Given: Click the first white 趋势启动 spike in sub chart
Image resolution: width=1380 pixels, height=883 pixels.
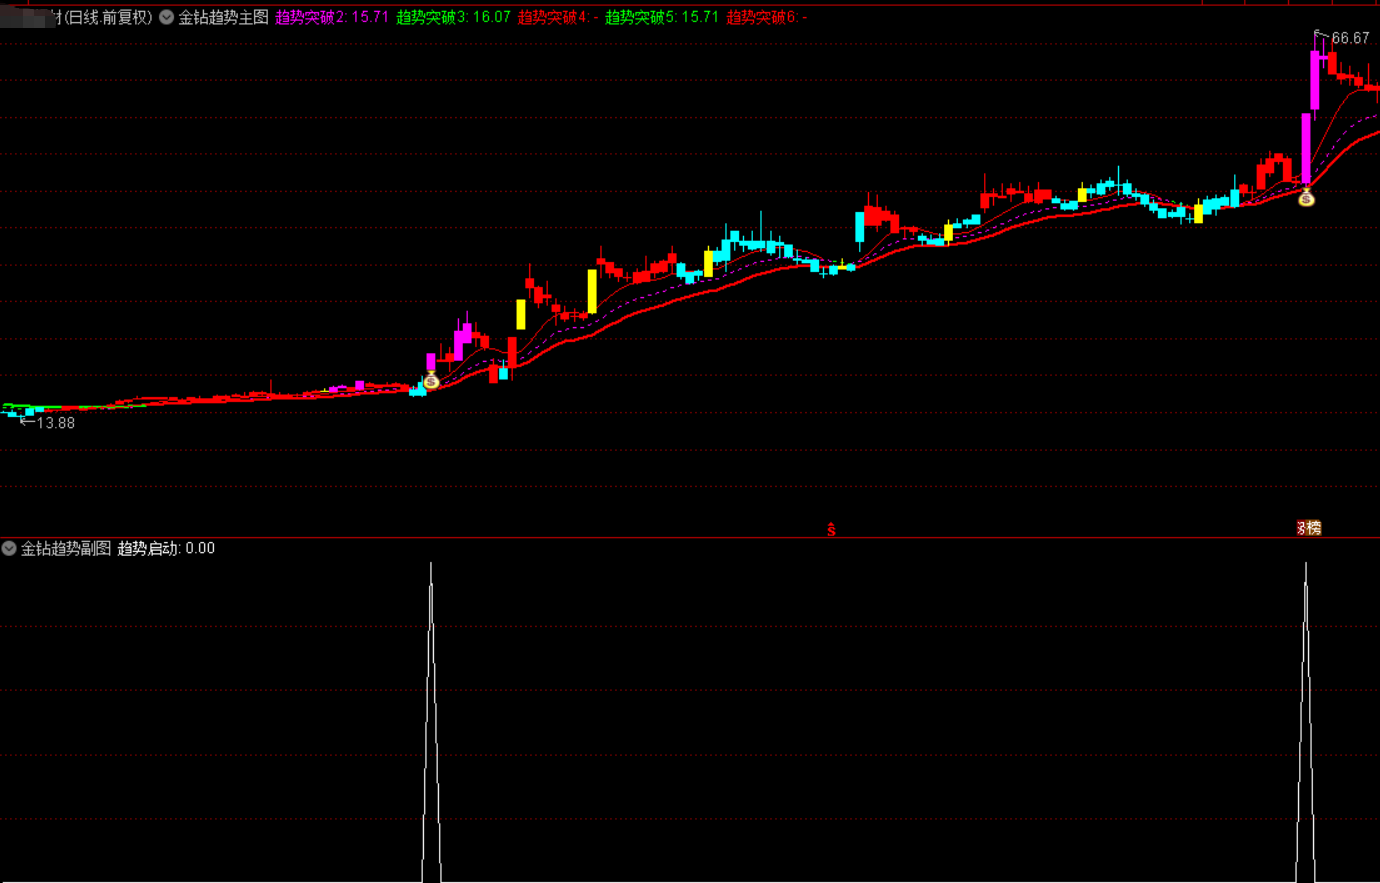Looking at the screenshot, I should [431, 722].
